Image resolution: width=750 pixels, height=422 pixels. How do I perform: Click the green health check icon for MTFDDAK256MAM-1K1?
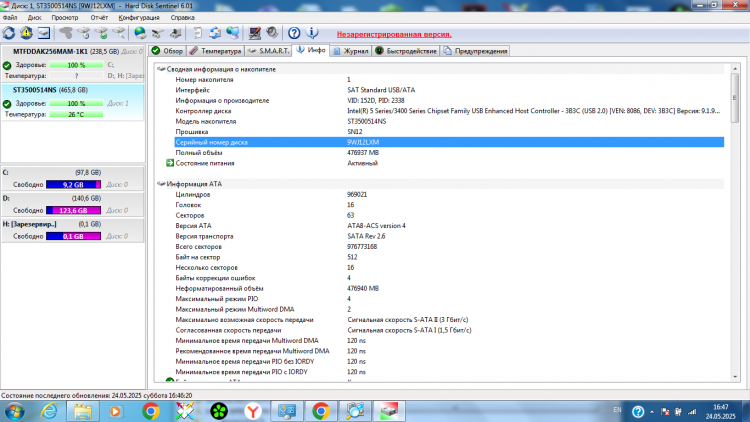(x=7, y=65)
